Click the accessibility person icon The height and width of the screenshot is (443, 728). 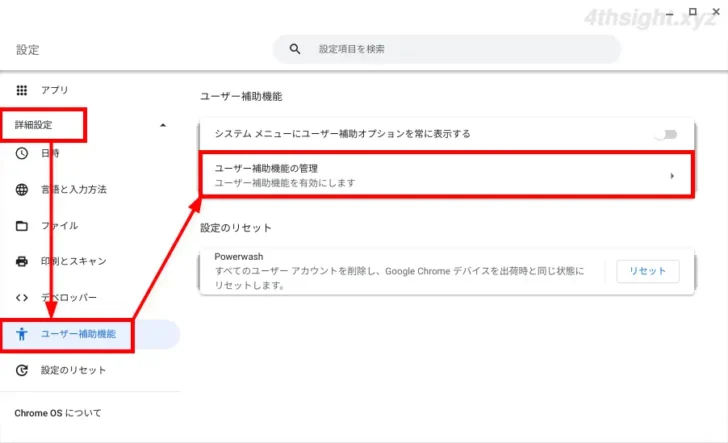pyautogui.click(x=22, y=334)
